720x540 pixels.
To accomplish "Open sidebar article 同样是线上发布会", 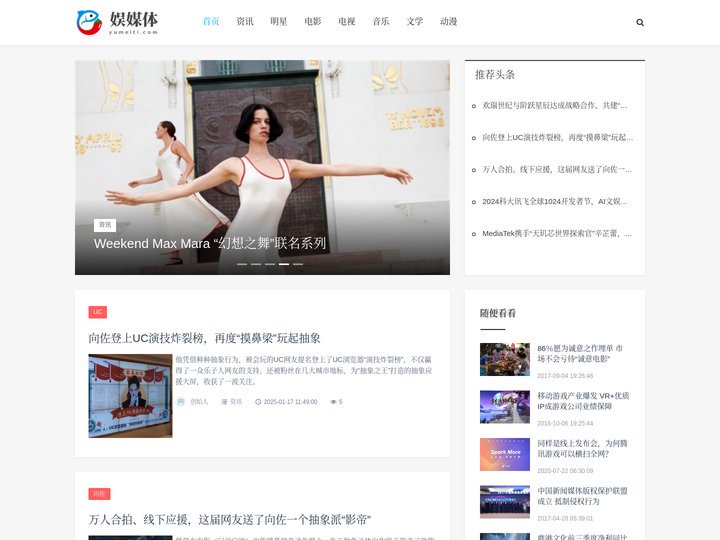I will pos(582,449).
